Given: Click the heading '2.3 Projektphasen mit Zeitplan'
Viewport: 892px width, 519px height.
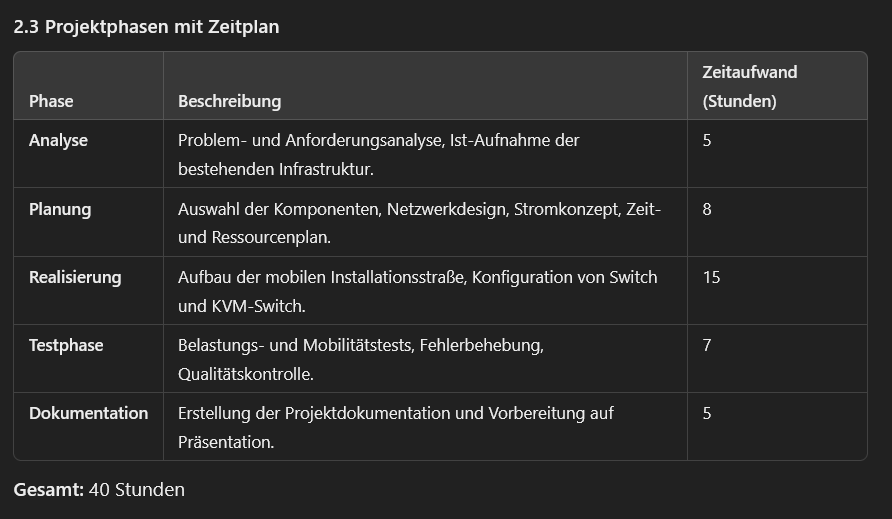Looking at the screenshot, I should point(146,27).
